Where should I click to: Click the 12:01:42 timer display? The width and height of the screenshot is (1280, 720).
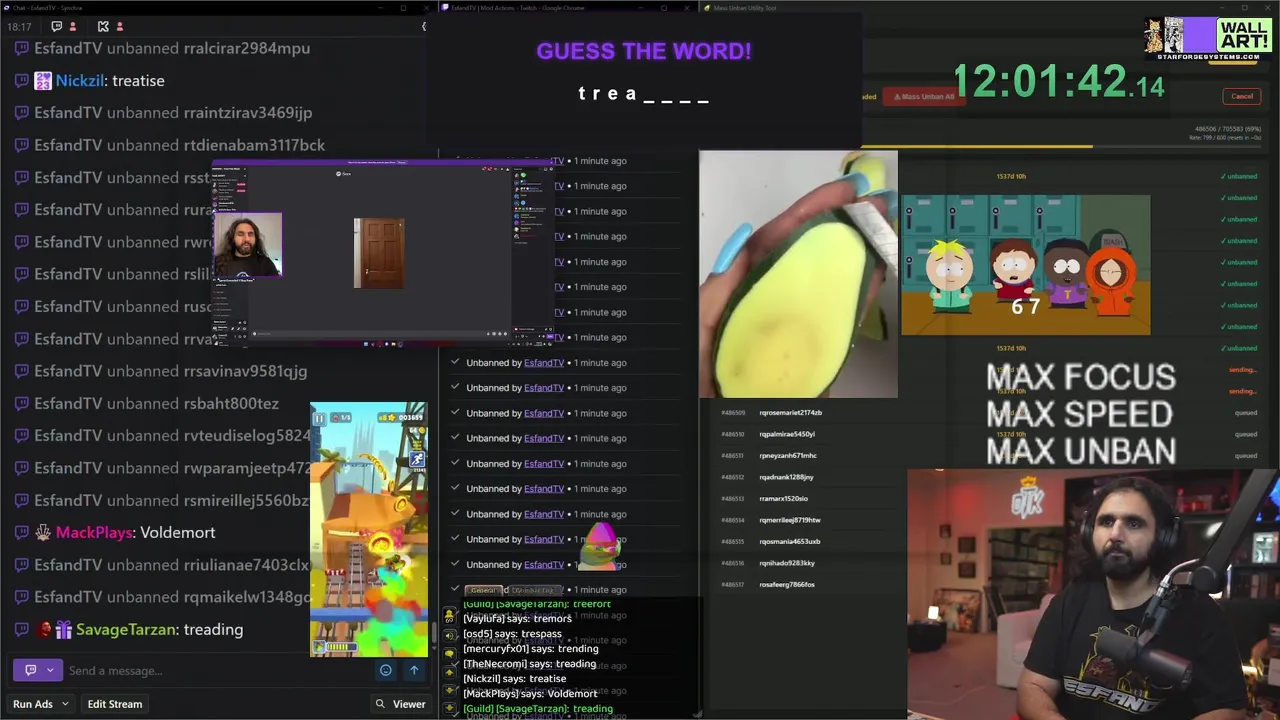click(x=1058, y=82)
